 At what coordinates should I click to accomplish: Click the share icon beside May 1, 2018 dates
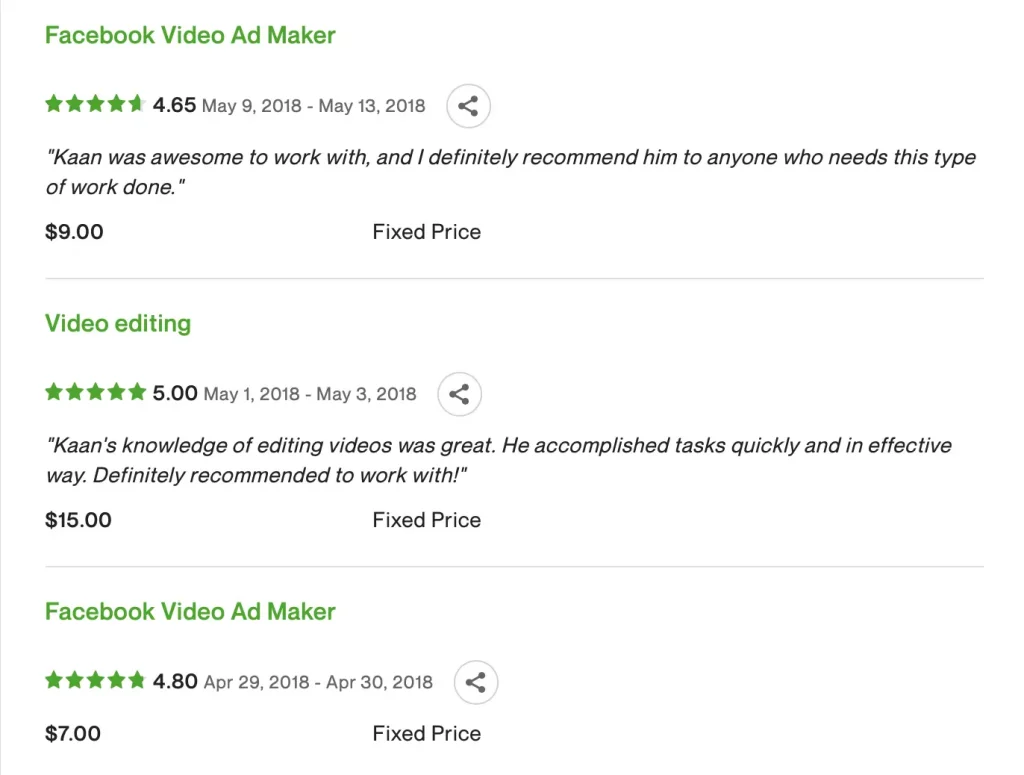pos(460,394)
